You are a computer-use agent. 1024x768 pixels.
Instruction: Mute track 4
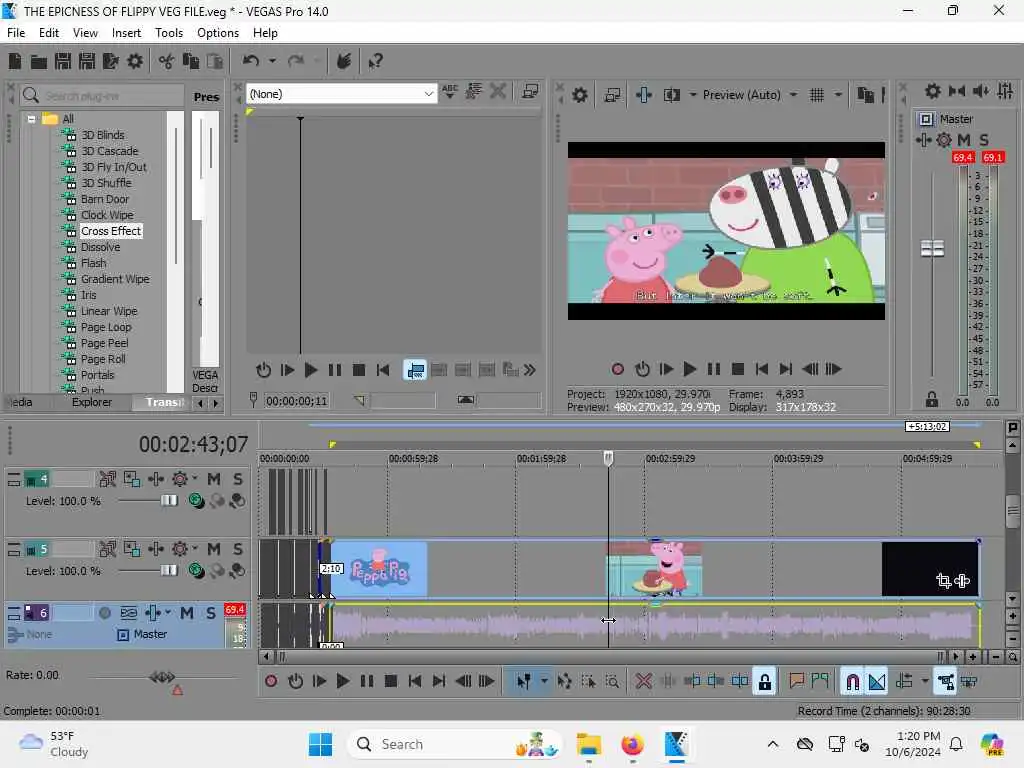(x=214, y=479)
